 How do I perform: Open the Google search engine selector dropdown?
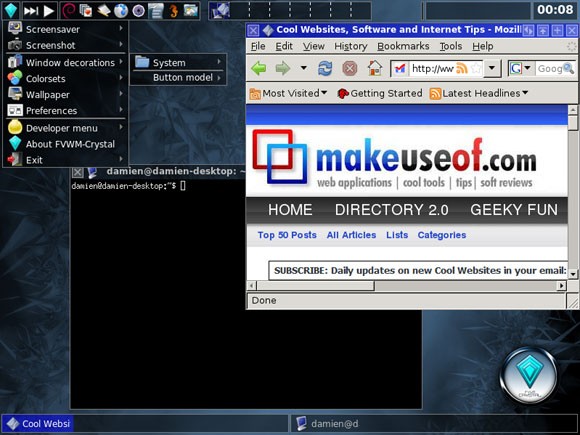coord(520,68)
